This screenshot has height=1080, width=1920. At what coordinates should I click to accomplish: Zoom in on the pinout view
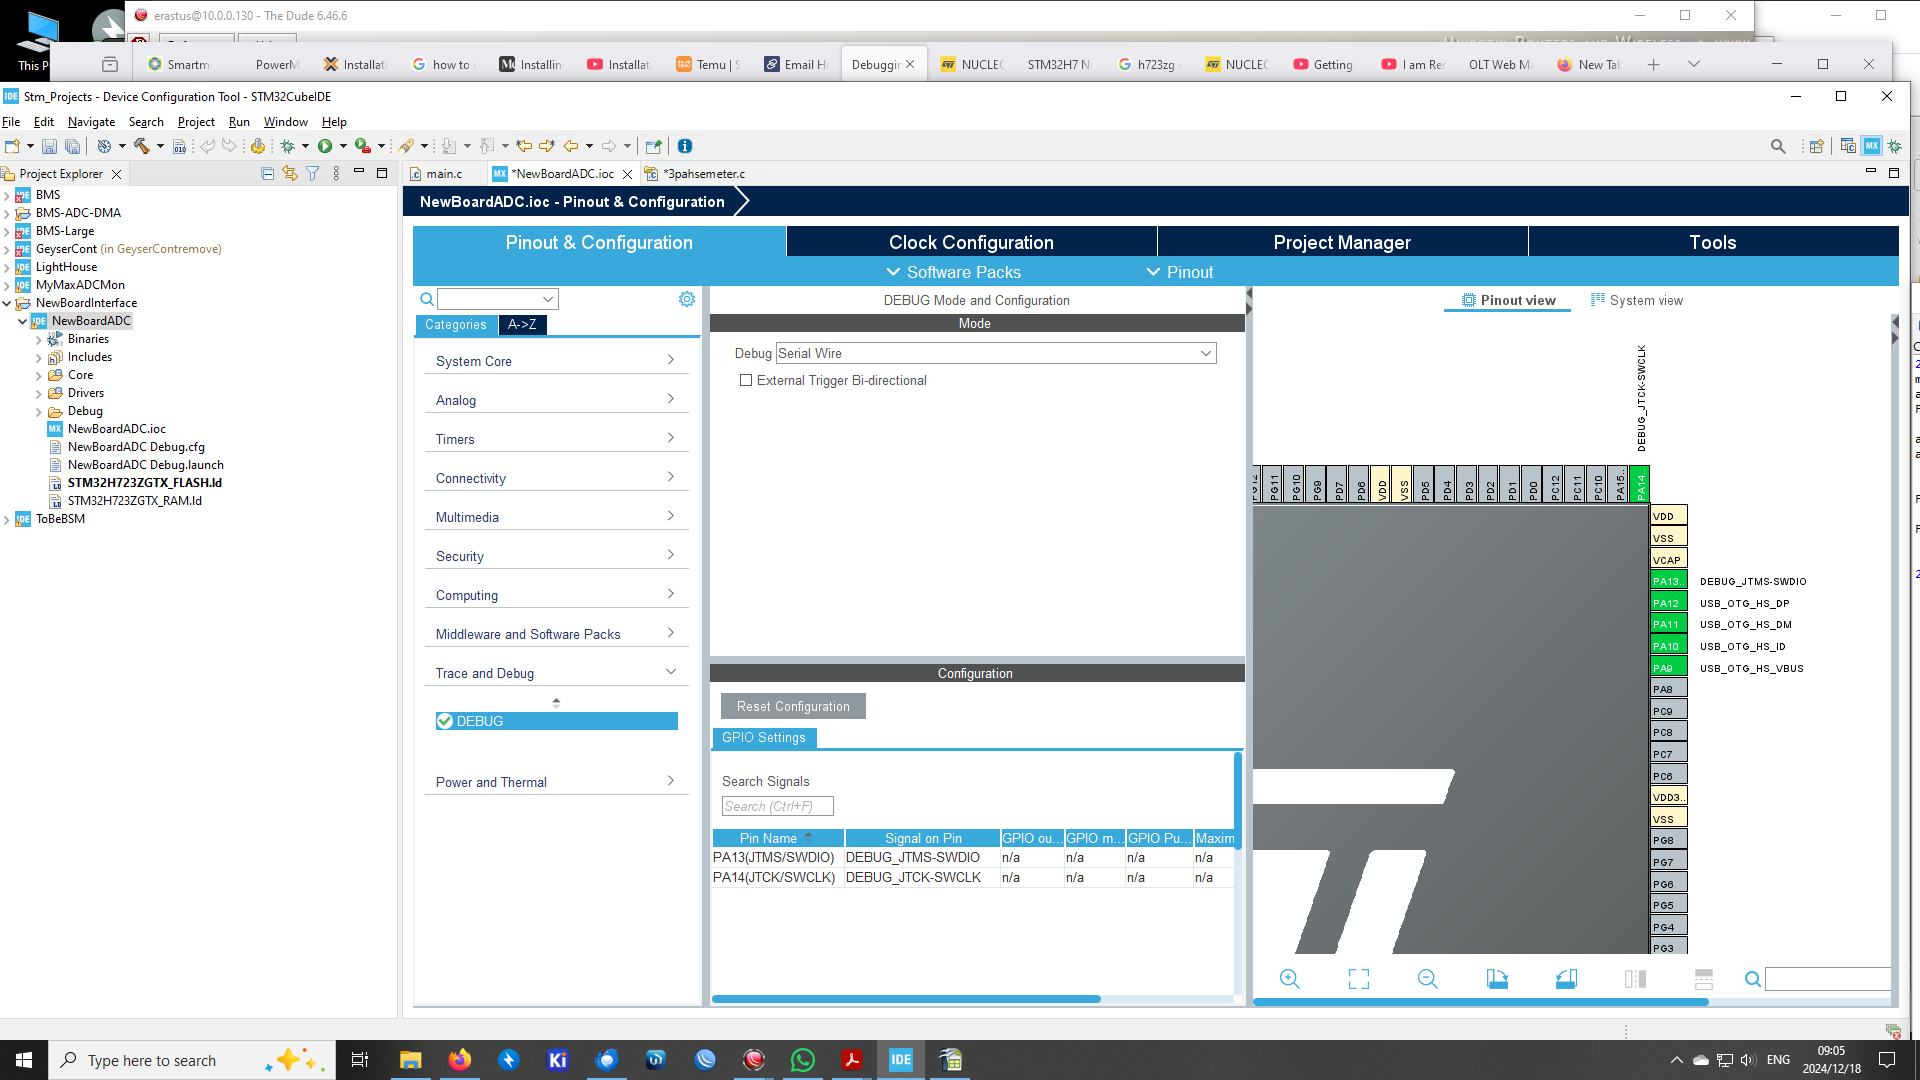coord(1290,979)
